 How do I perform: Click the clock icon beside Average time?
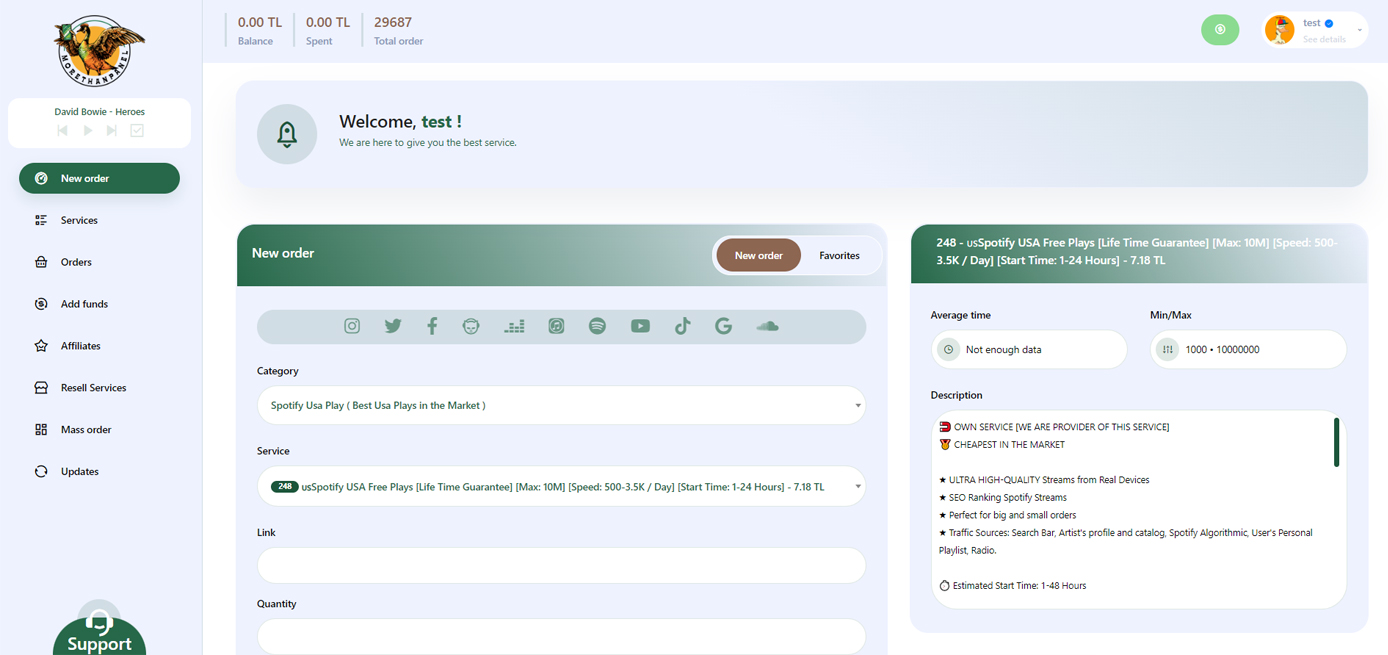pyautogui.click(x=948, y=350)
